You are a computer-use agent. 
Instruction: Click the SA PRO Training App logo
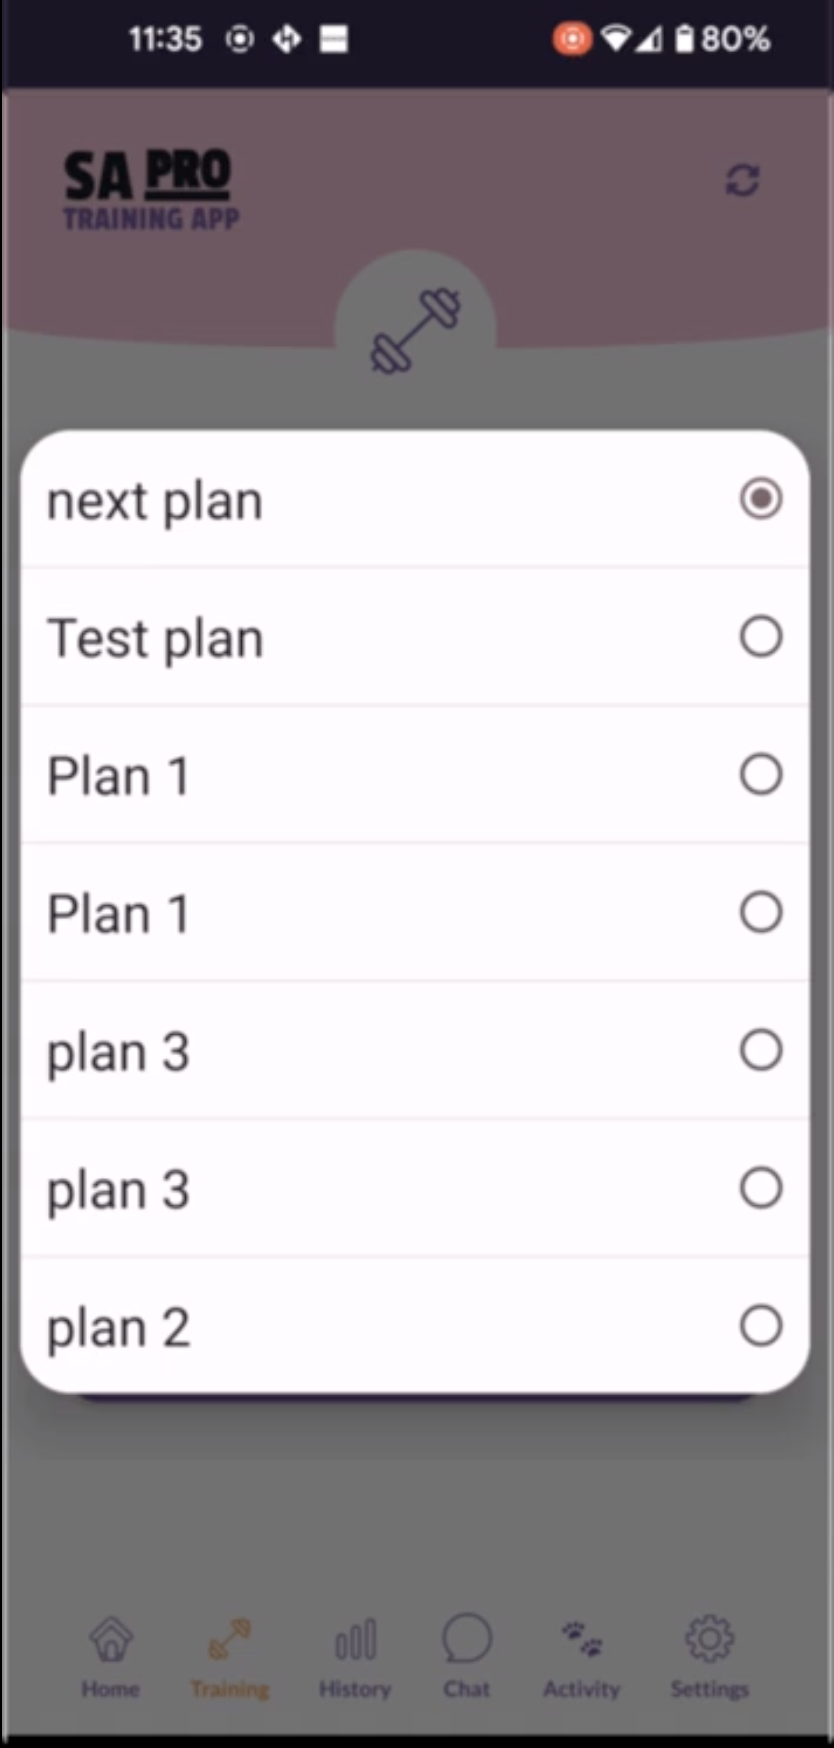click(150, 190)
